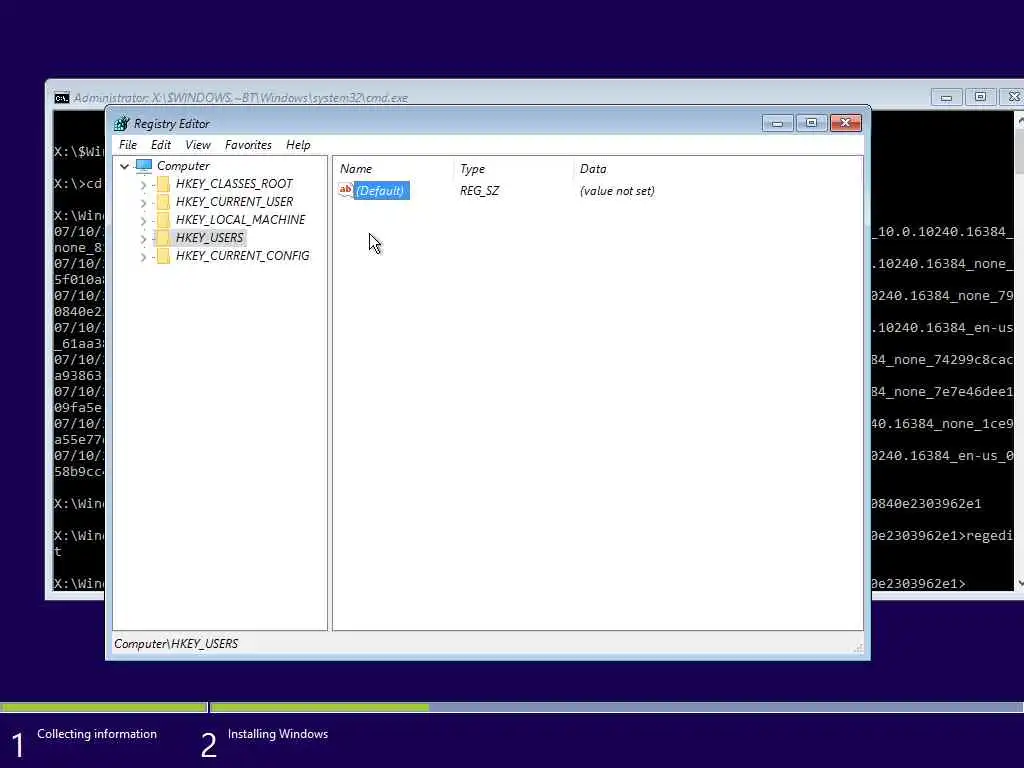The image size is (1024, 768).
Task: Maximize the cmd.exe Administrator window
Action: [x=980, y=97]
